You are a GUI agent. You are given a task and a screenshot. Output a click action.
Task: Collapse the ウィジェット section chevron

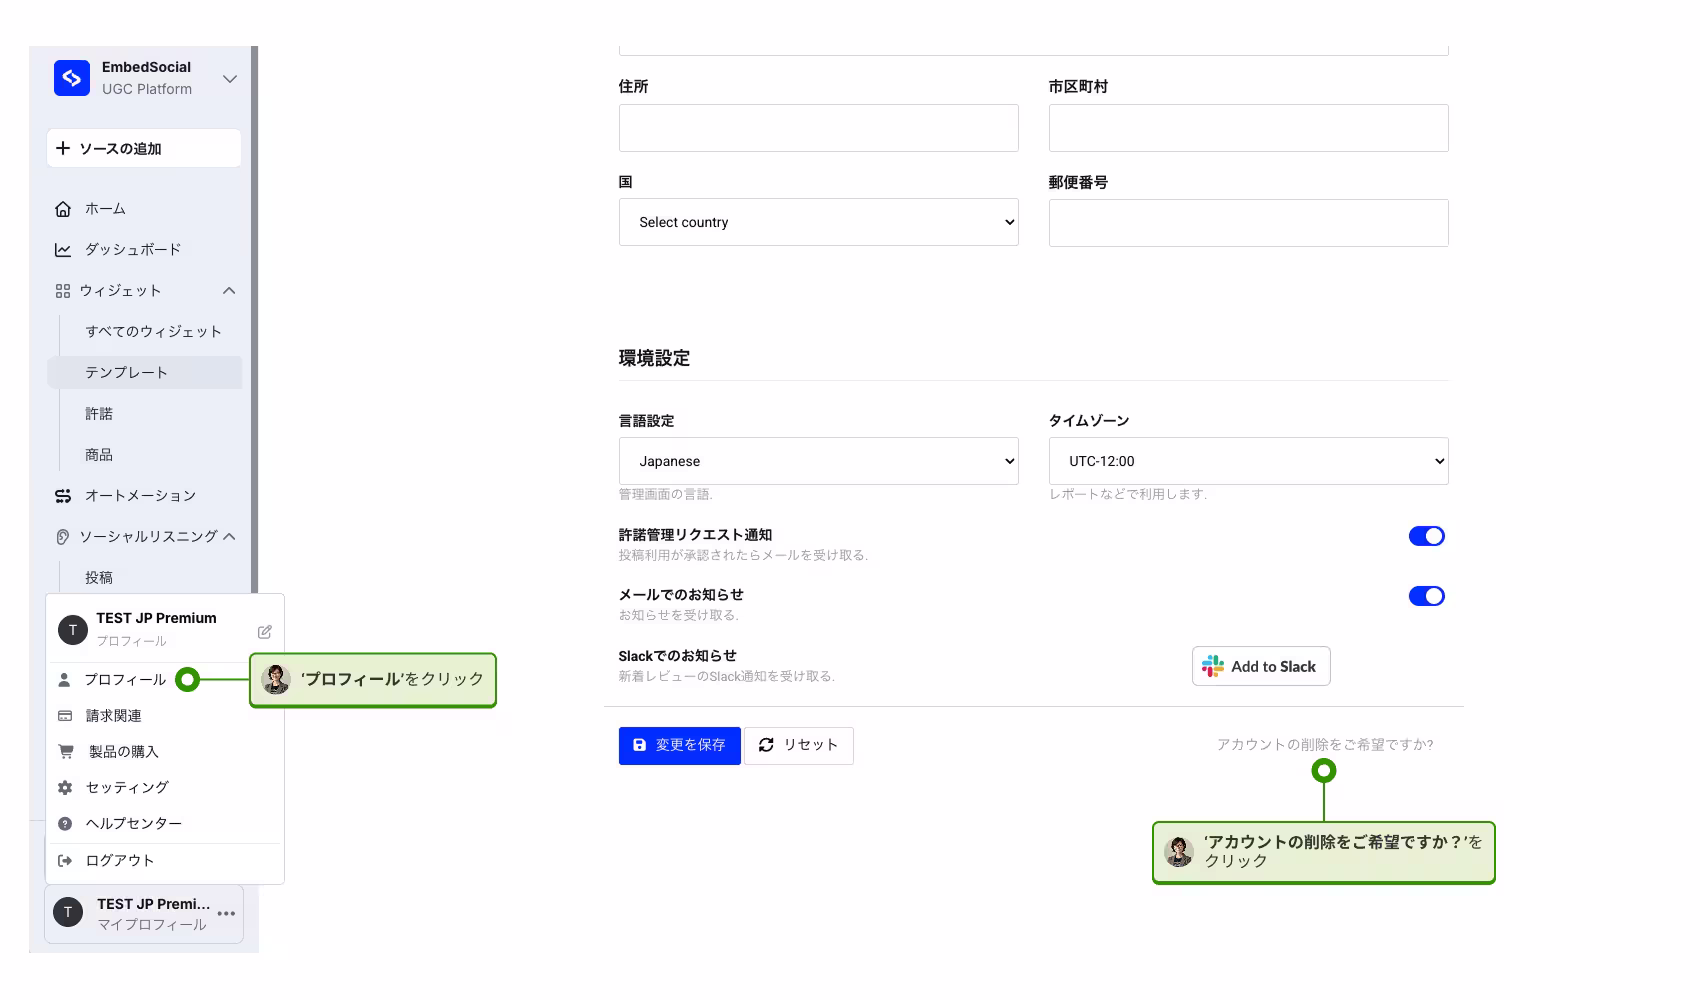[x=229, y=291]
